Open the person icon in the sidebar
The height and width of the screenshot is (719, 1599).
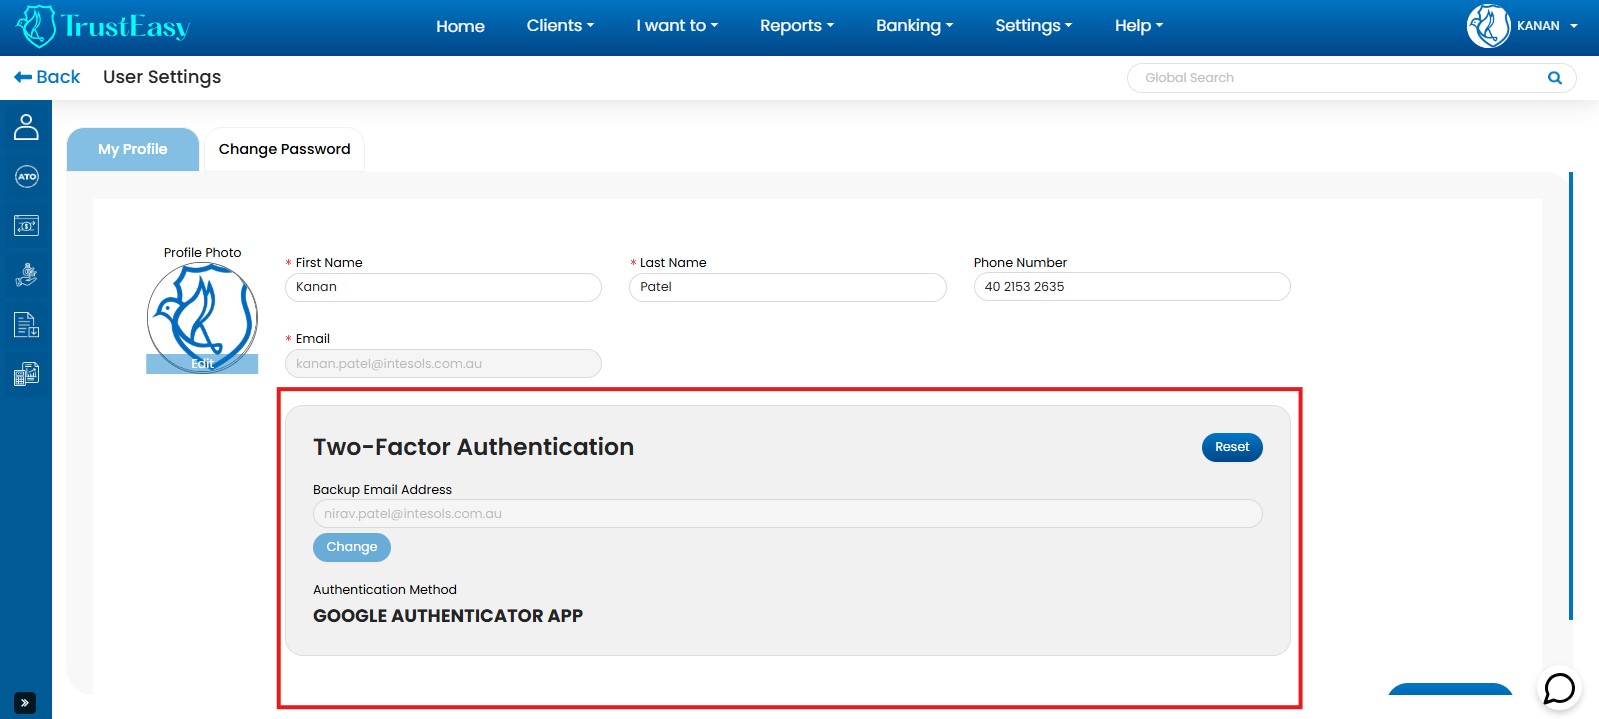[26, 127]
